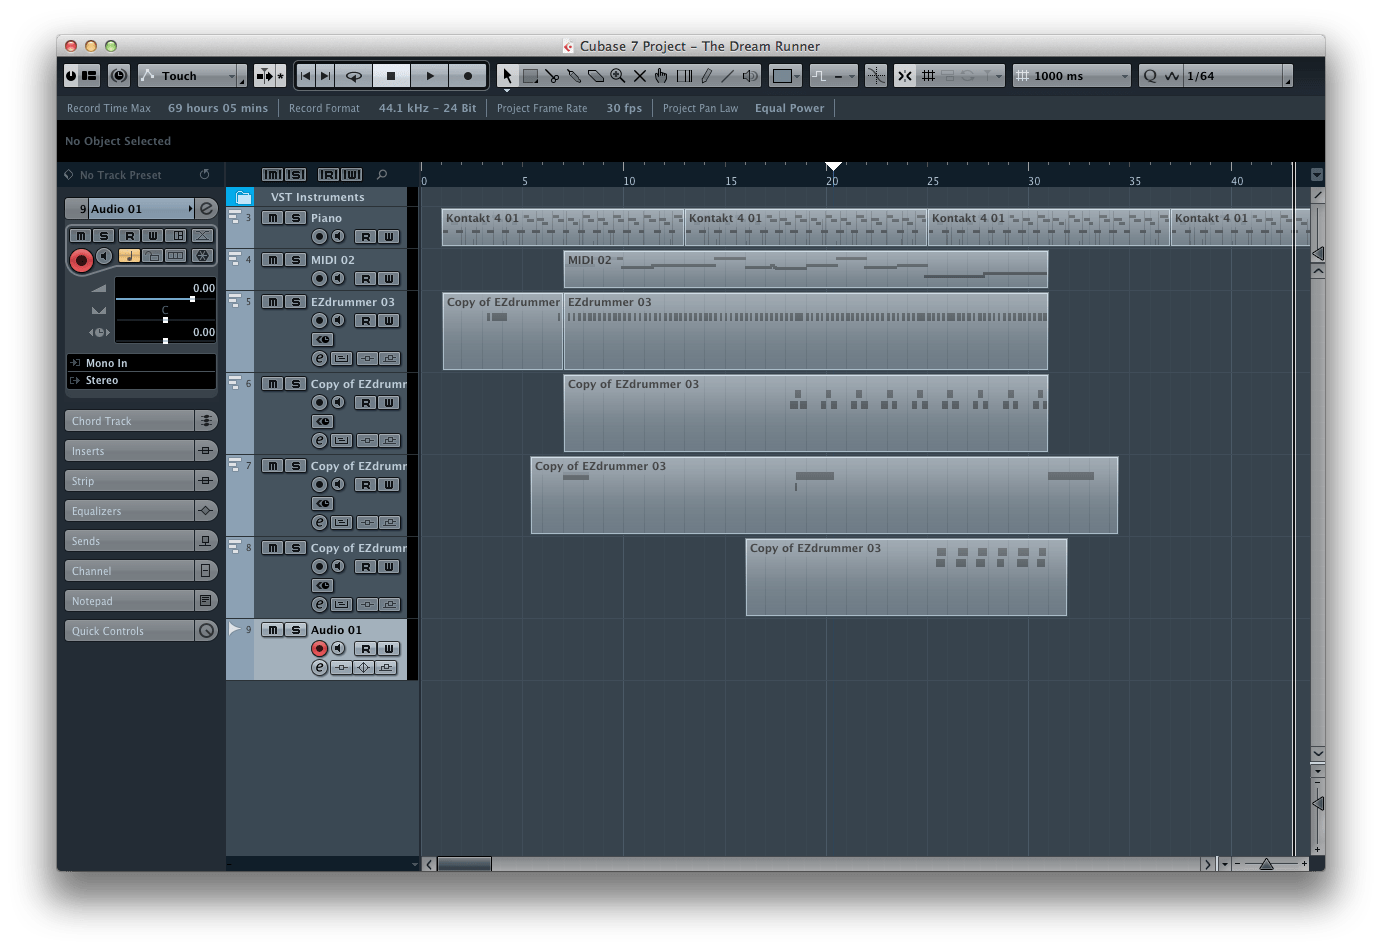
Task: Click the Stereo output routing
Action: (141, 380)
